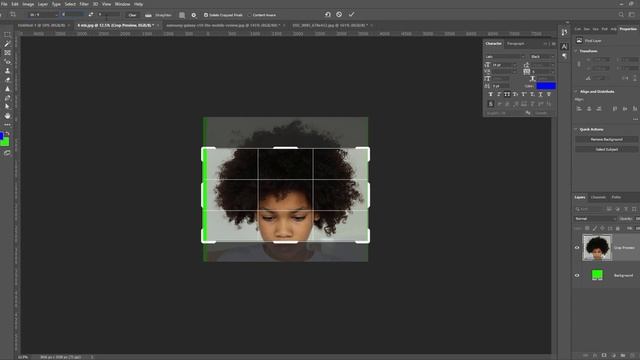Select the Frame tool in left toolbar

tap(7, 53)
